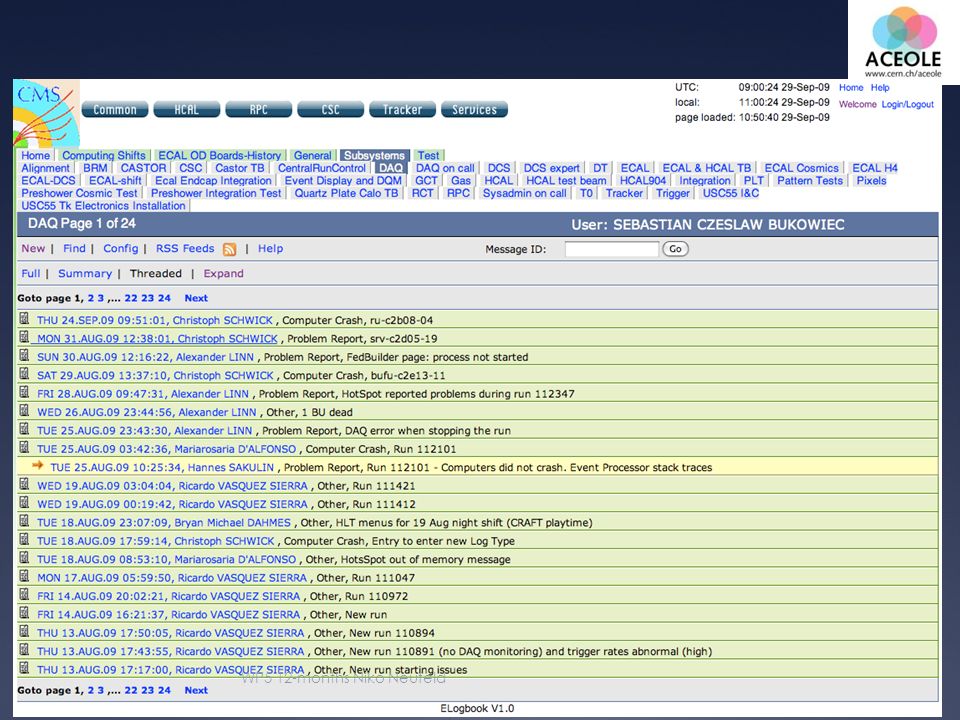Open entry icon for TUE 25.AUG.09 23:43:30 DAQ error

point(24,429)
